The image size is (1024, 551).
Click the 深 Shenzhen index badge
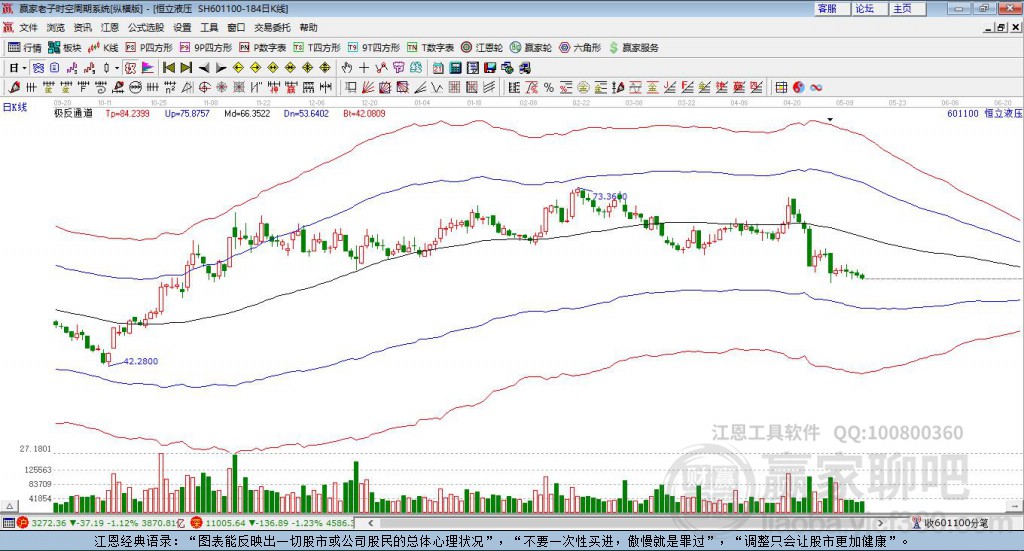pos(198,523)
